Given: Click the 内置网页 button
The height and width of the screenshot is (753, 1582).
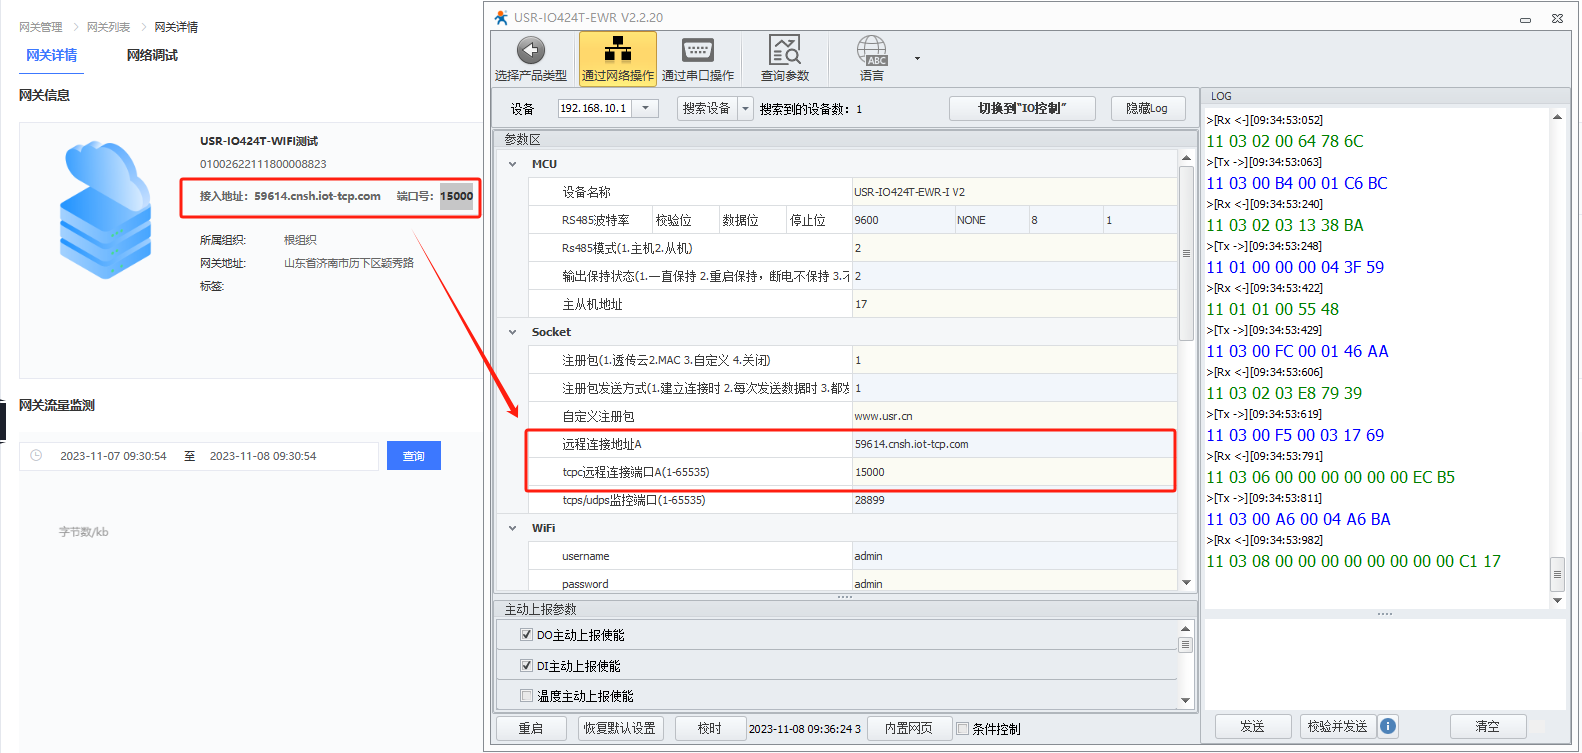Looking at the screenshot, I should tap(909, 728).
